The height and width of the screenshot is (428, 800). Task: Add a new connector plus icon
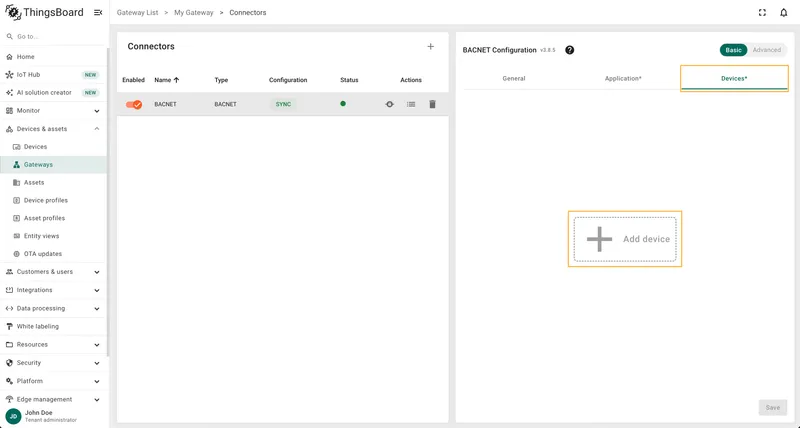pos(431,46)
